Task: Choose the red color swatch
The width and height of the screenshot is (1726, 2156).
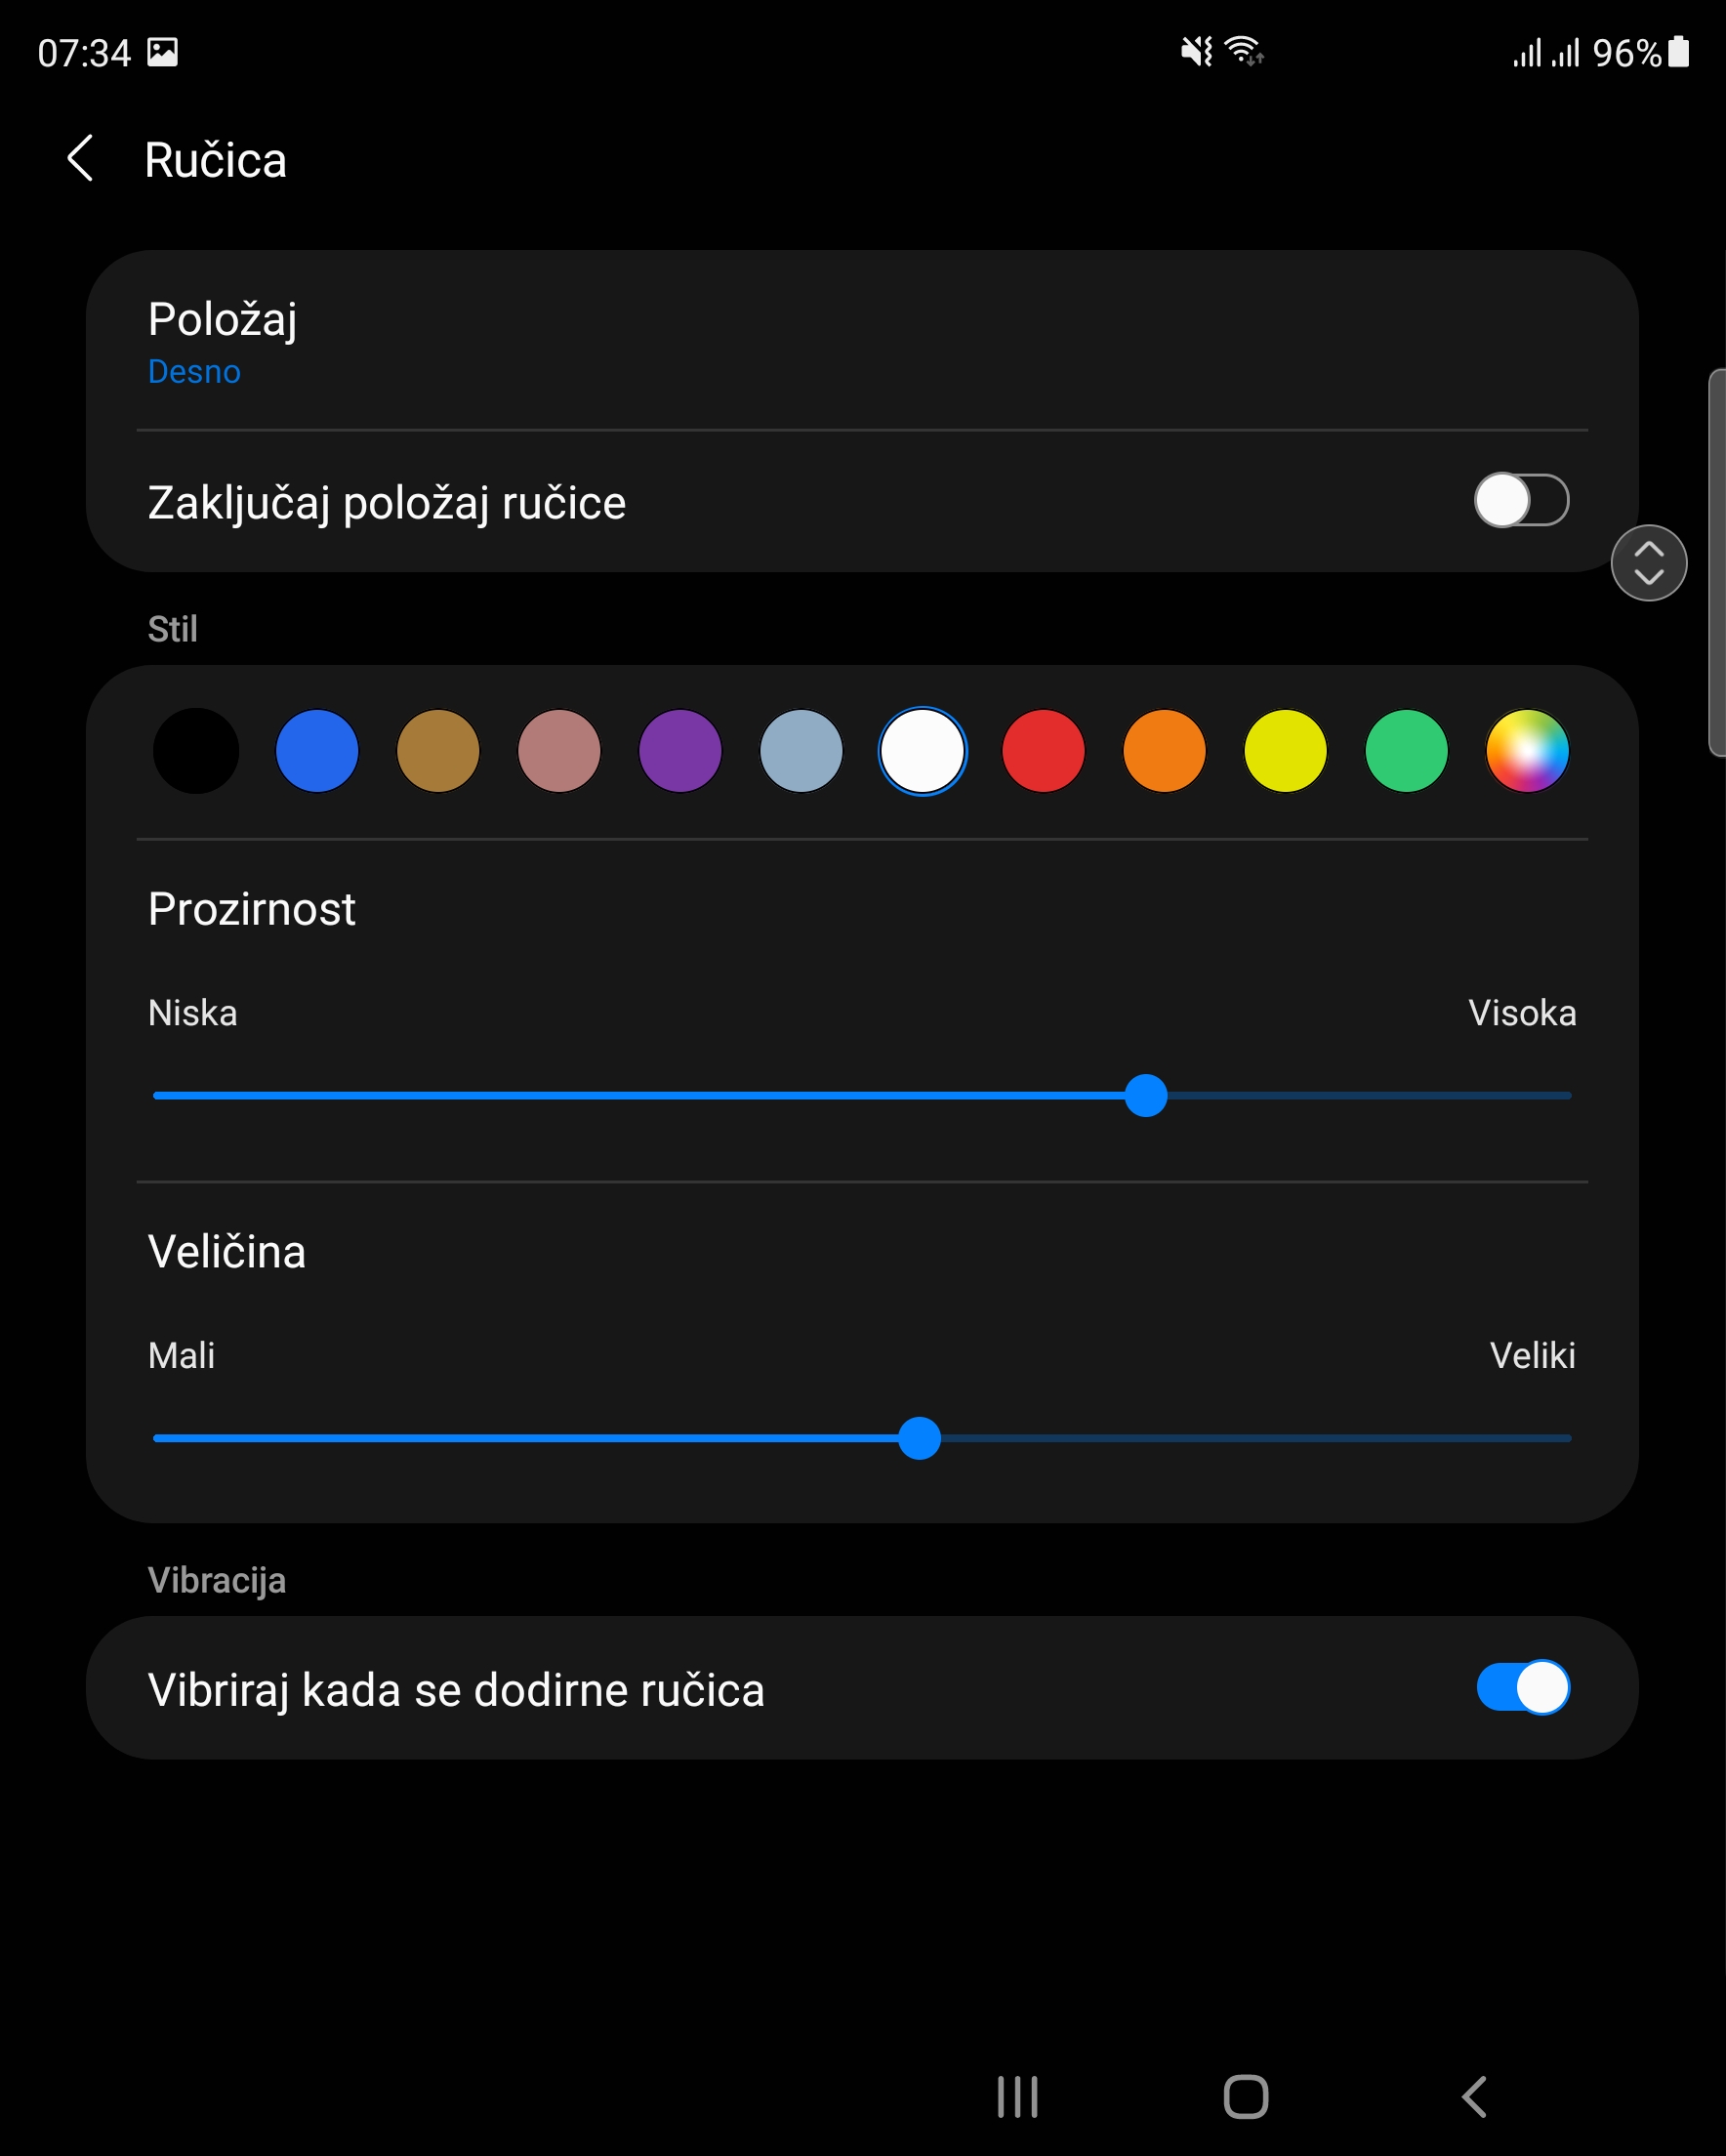Action: point(1043,751)
